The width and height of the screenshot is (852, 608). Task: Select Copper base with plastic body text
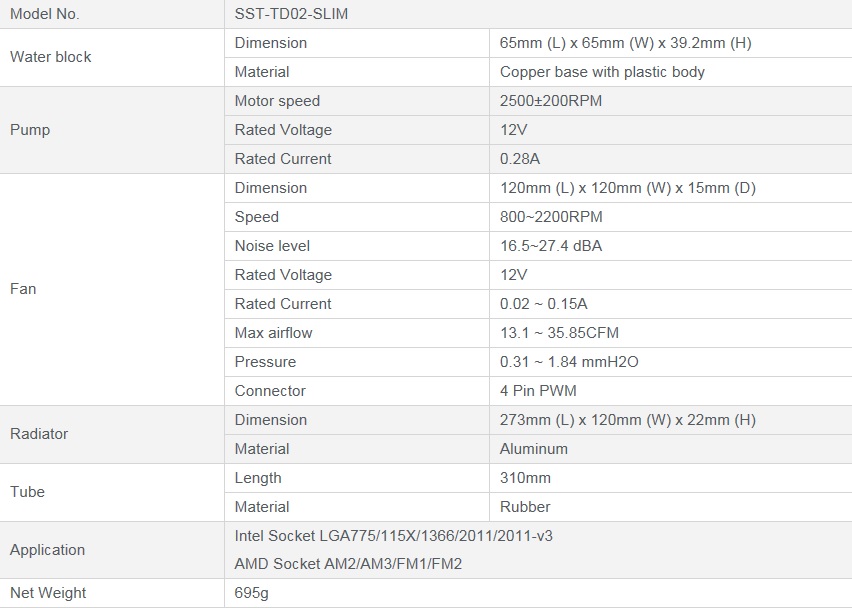click(602, 72)
